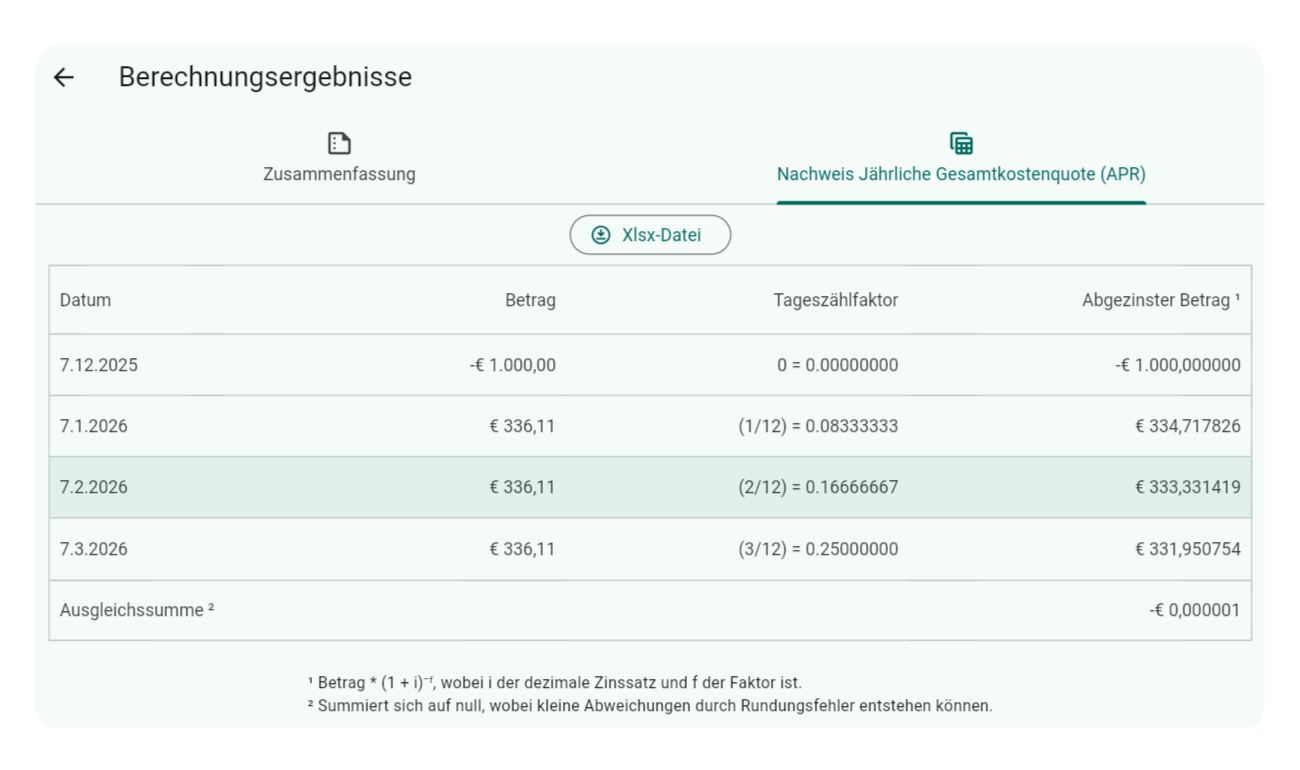The image size is (1300, 770).
Task: Click the Datum column header
Action: pyautogui.click(x=86, y=300)
